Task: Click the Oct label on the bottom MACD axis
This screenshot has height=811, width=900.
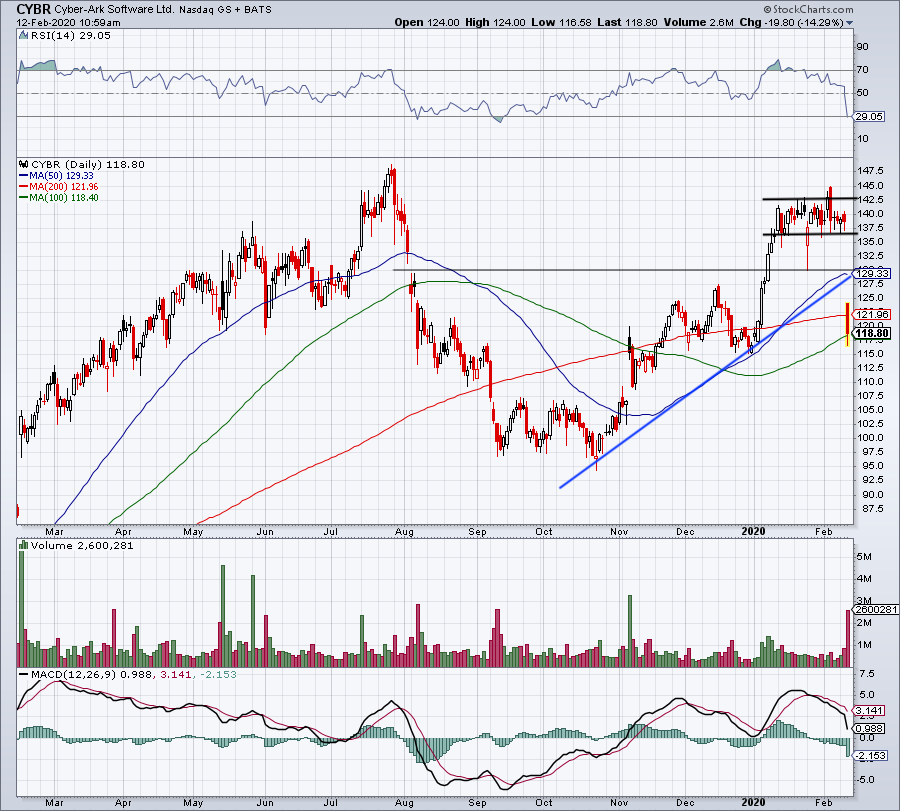Action: pyautogui.click(x=544, y=802)
